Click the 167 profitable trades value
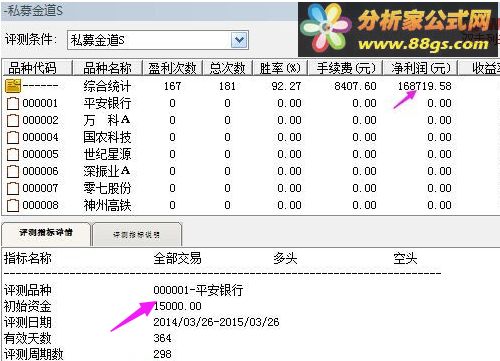Viewport: 500px width, 361px height. (x=172, y=86)
